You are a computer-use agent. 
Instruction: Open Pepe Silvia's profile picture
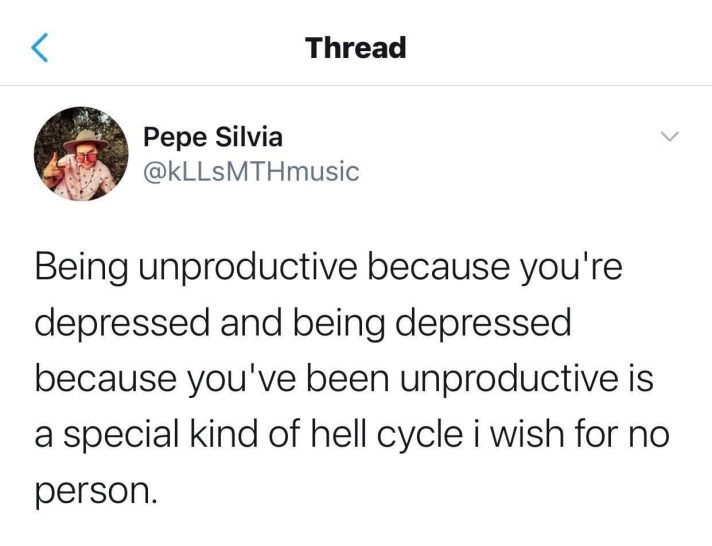point(82,154)
